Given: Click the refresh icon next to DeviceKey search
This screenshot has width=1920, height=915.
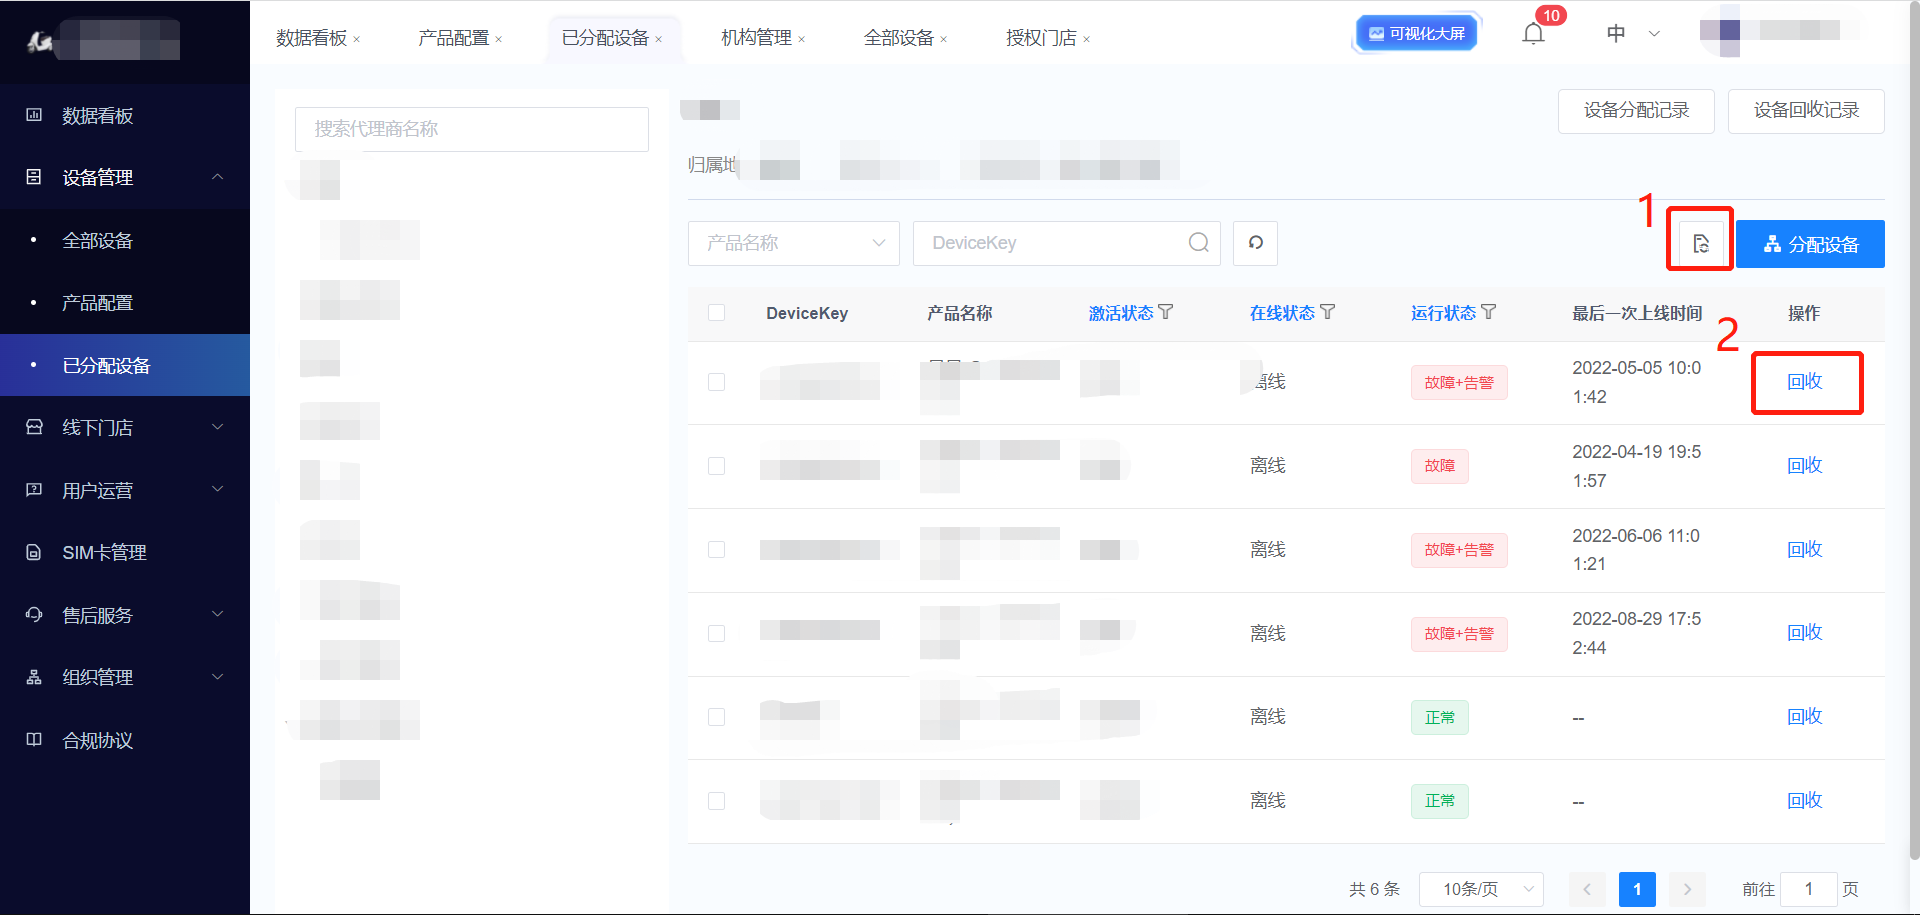Looking at the screenshot, I should click(x=1255, y=243).
